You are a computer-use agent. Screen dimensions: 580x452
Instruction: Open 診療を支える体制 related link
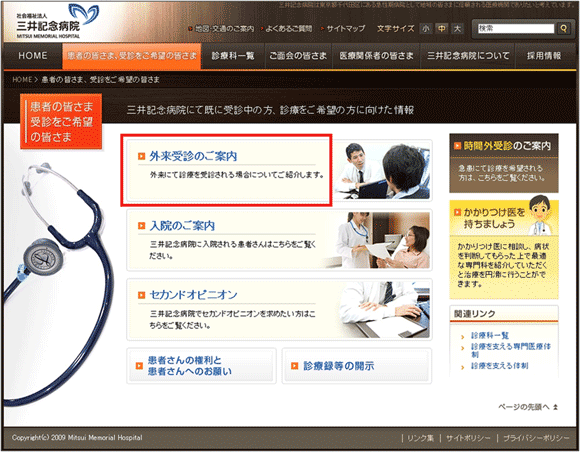pyautogui.click(x=499, y=366)
